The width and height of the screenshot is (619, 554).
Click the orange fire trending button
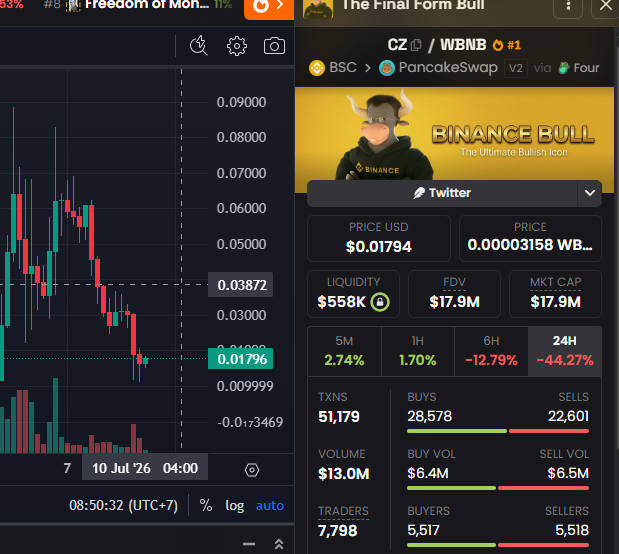coord(269,6)
